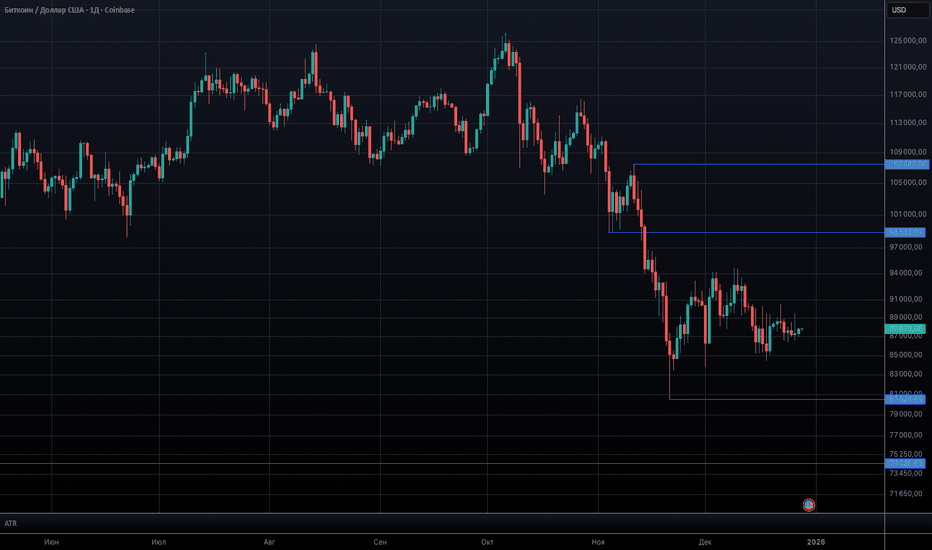The width and height of the screenshot is (932, 550).
Task: Open the US flag economic event icon
Action: (809, 505)
